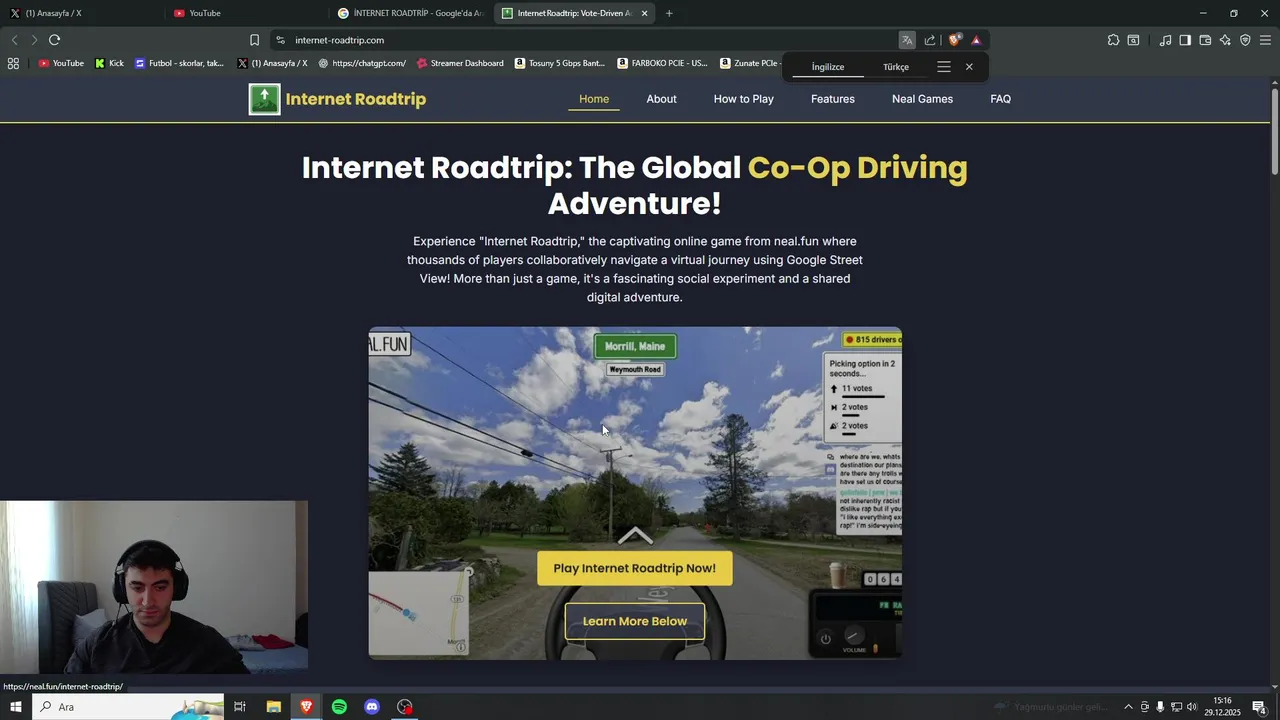Open the apps grid icon in the bookmarks bar
The image size is (1280, 720).
pos(13,63)
